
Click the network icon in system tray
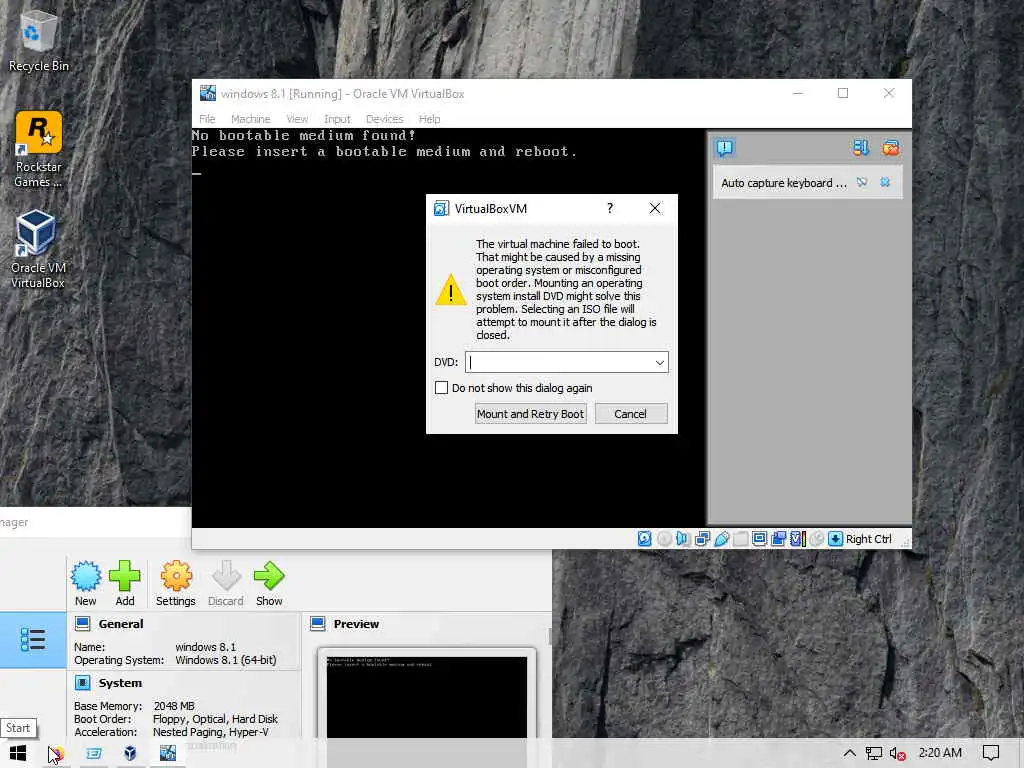(x=874, y=754)
